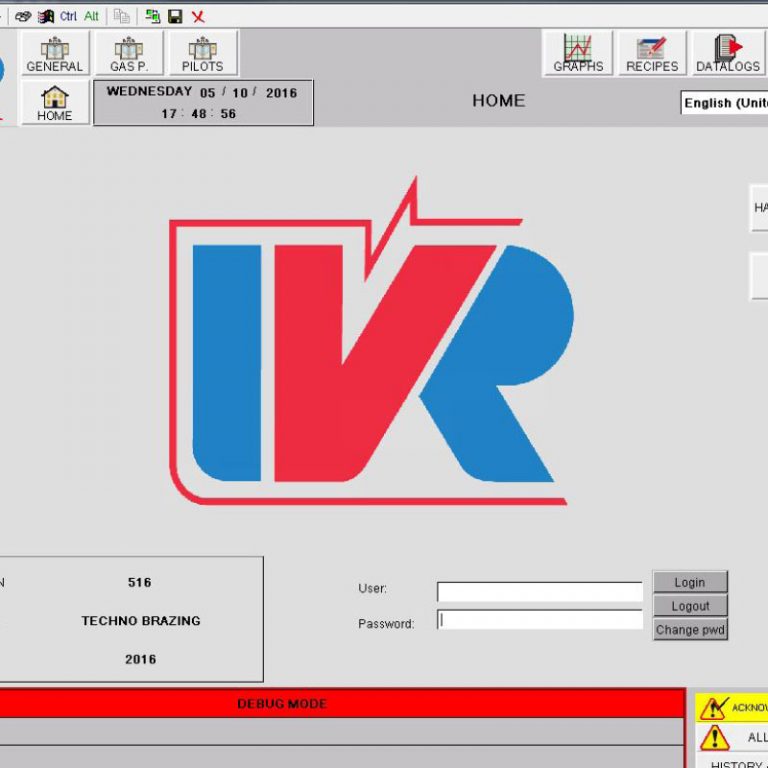Click the time display 17 : 48 : 56

point(199,114)
